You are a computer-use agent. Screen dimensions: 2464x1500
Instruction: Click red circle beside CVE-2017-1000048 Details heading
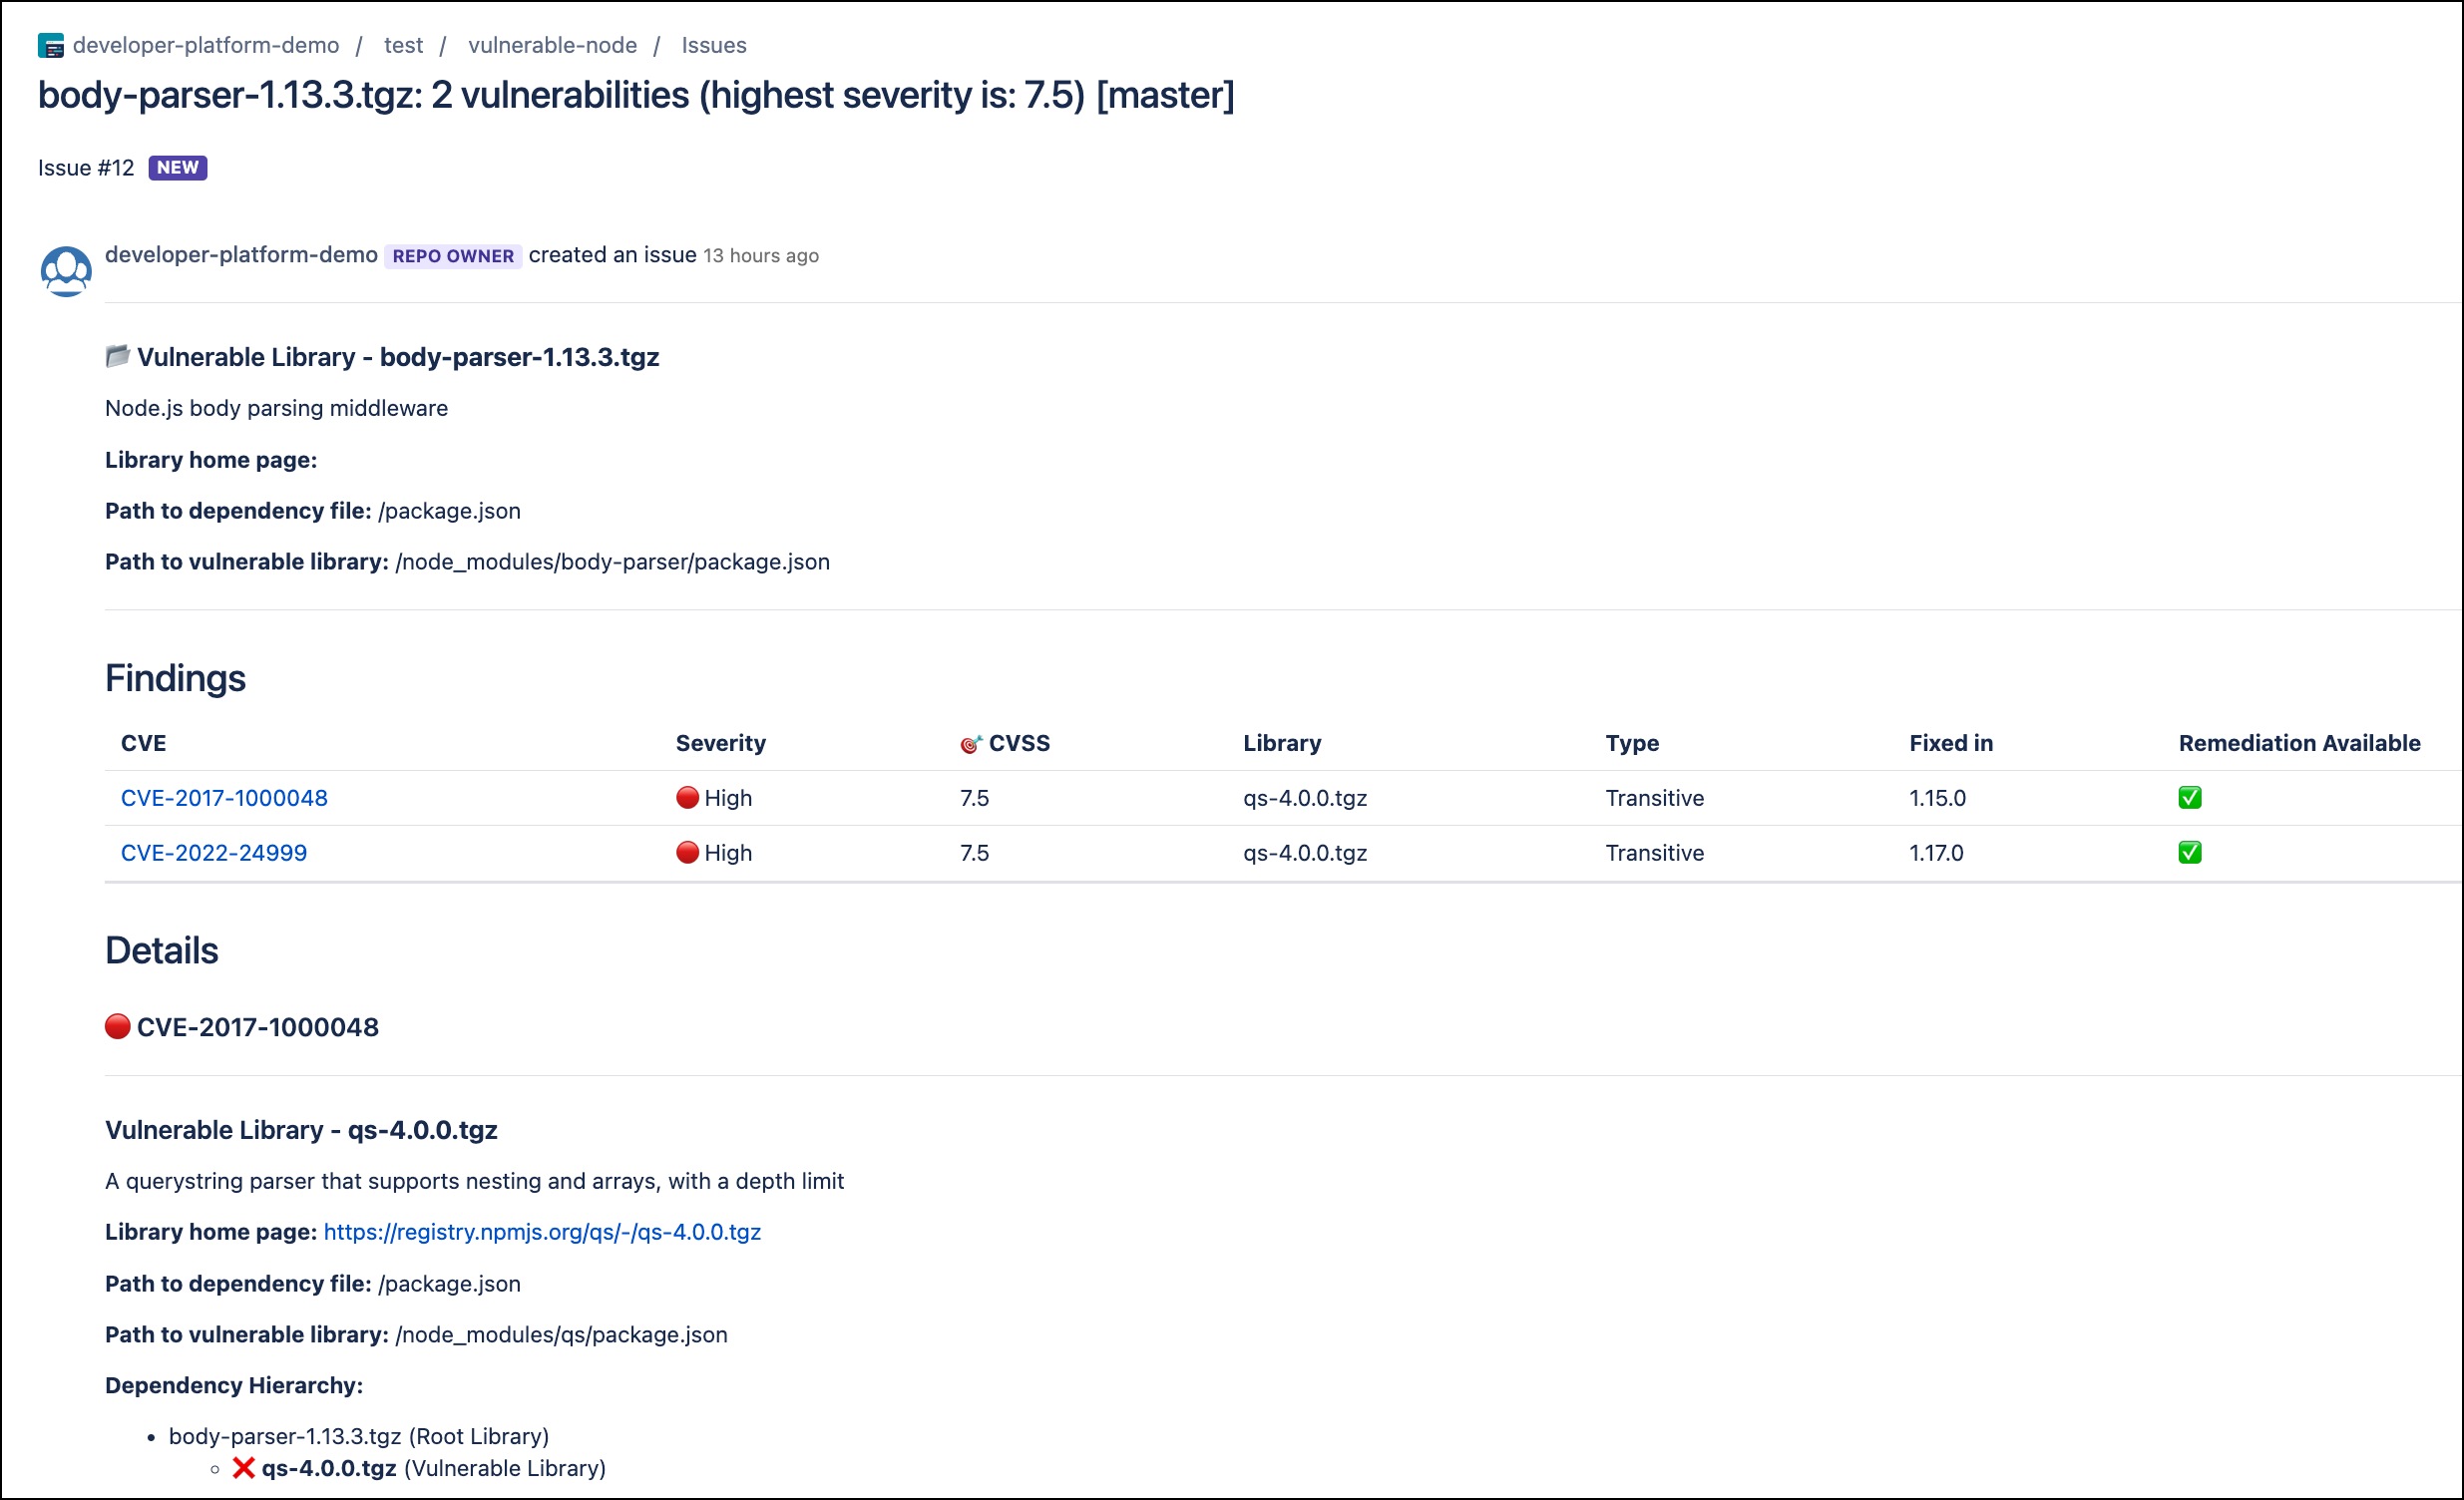118,1027
